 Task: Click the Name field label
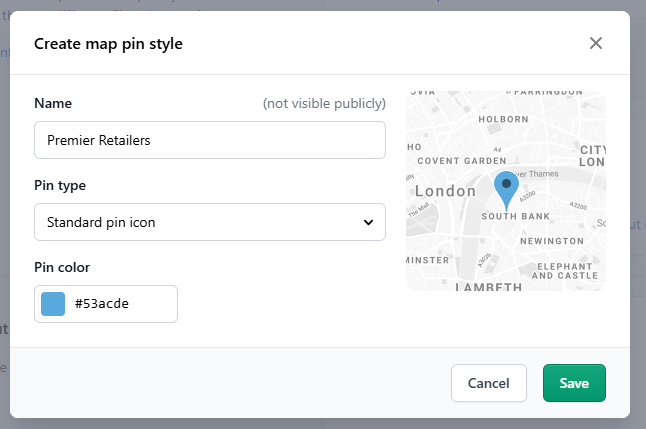click(53, 103)
